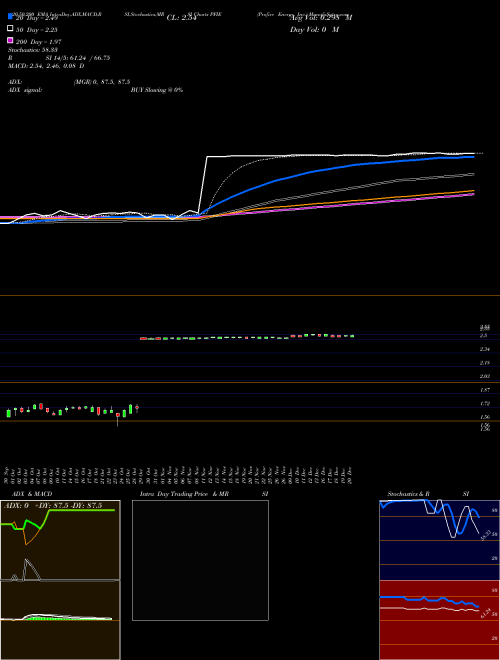The height and width of the screenshot is (660, 500).
Task: Click the 'Day Vol: 0 M' label
Action: tap(314, 30)
